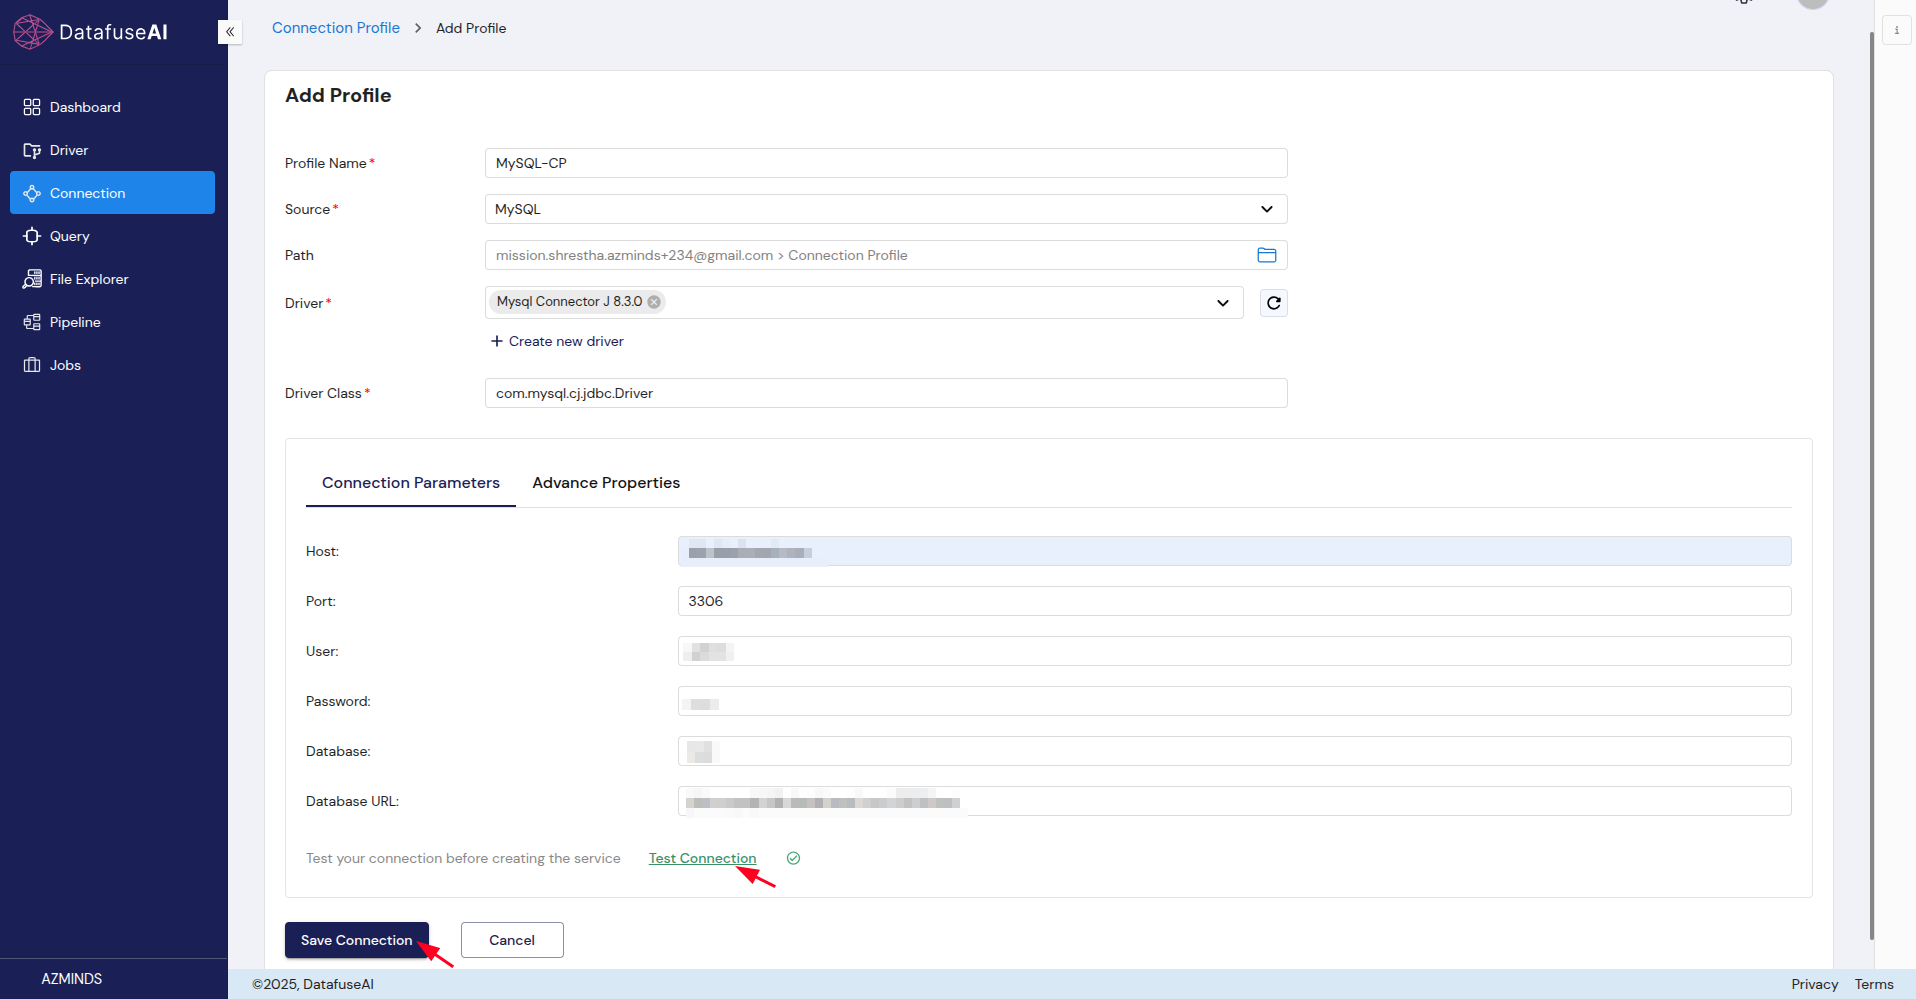Open the Dashboard section in sidebar

84,106
